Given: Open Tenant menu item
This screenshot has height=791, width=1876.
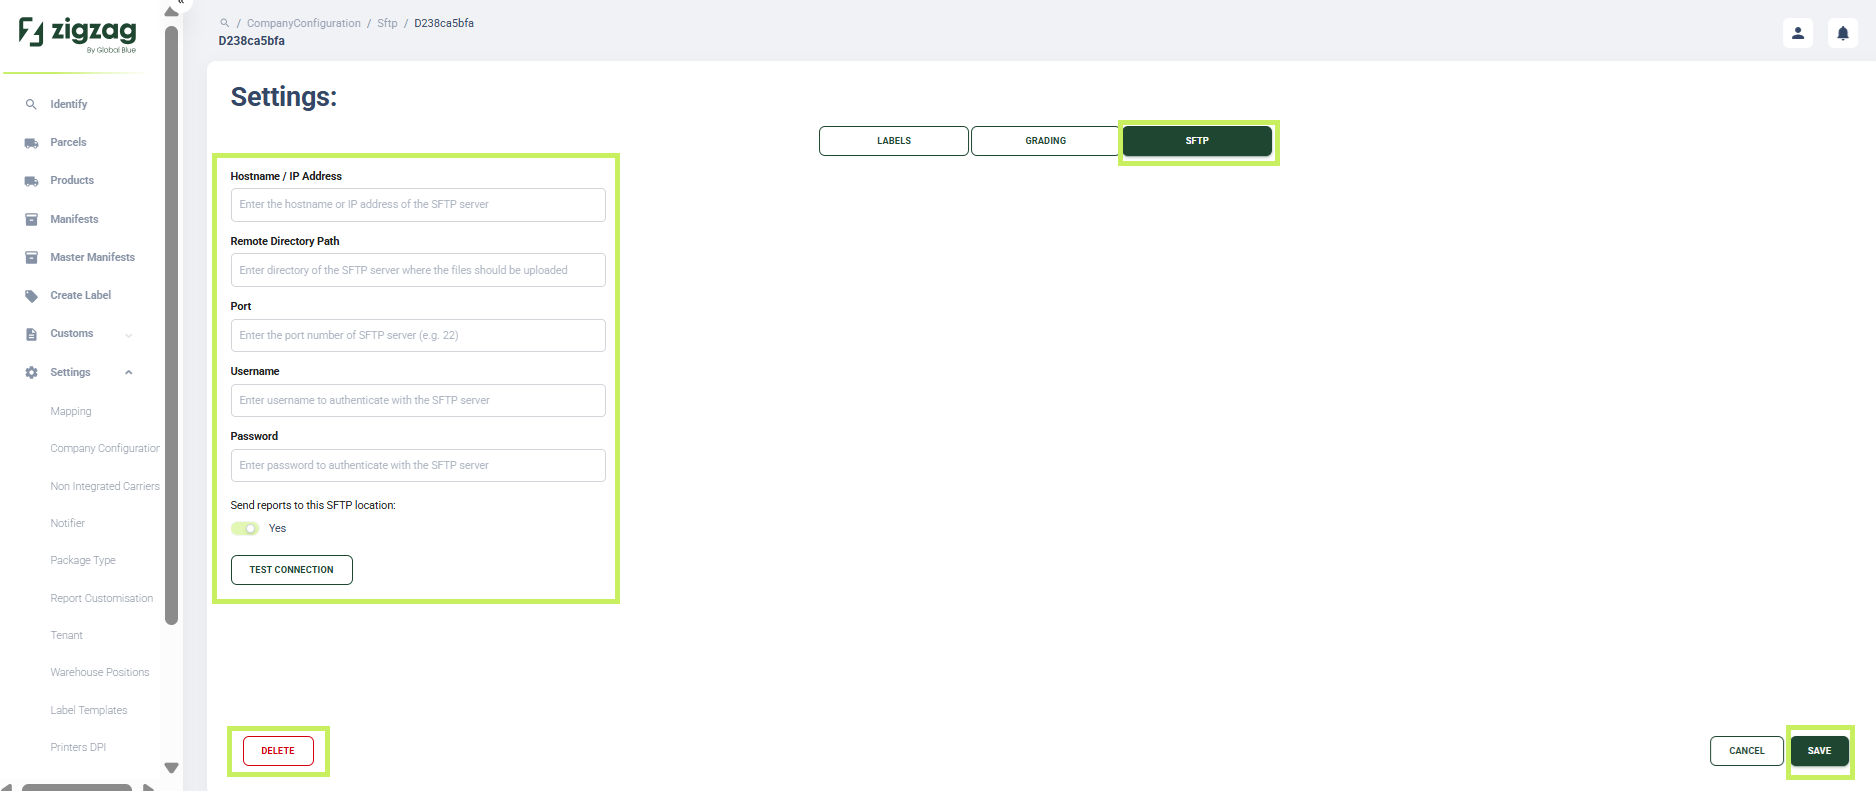Looking at the screenshot, I should point(67,635).
